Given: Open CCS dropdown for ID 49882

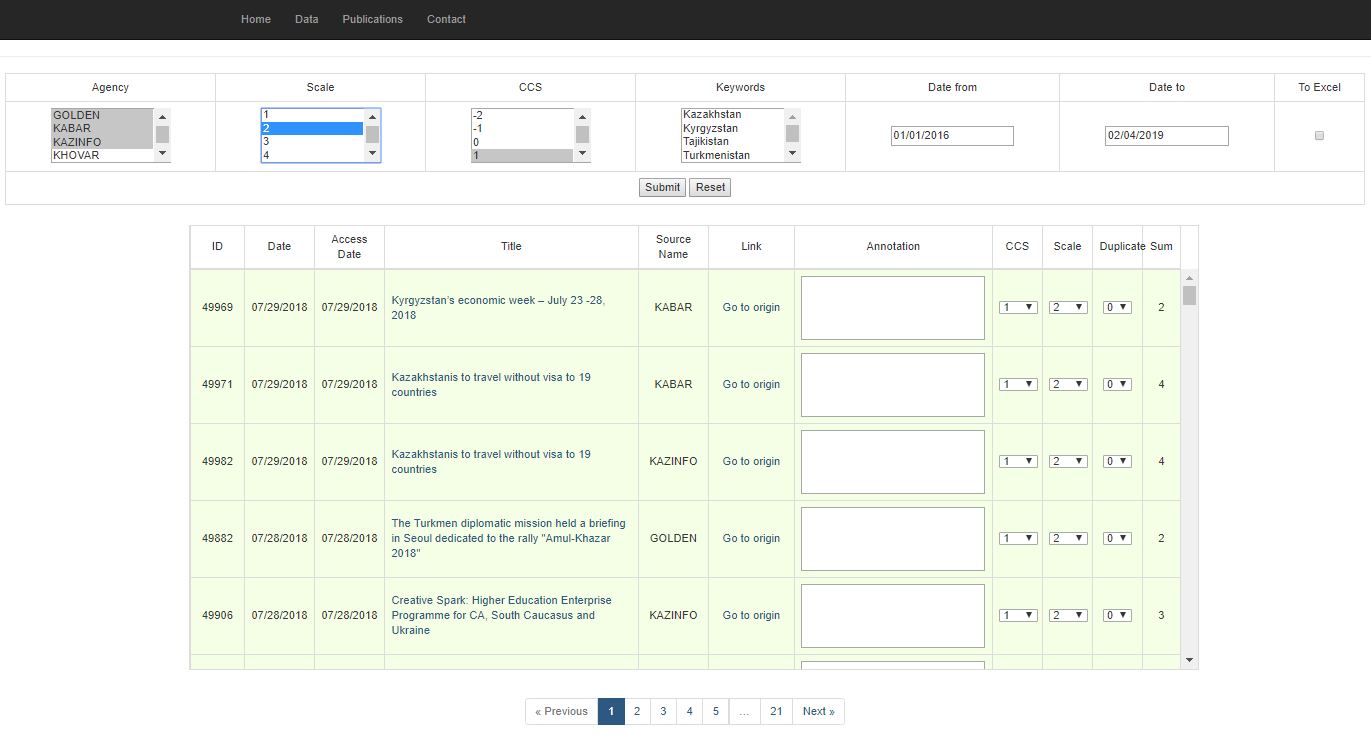Looking at the screenshot, I should tap(1018, 538).
